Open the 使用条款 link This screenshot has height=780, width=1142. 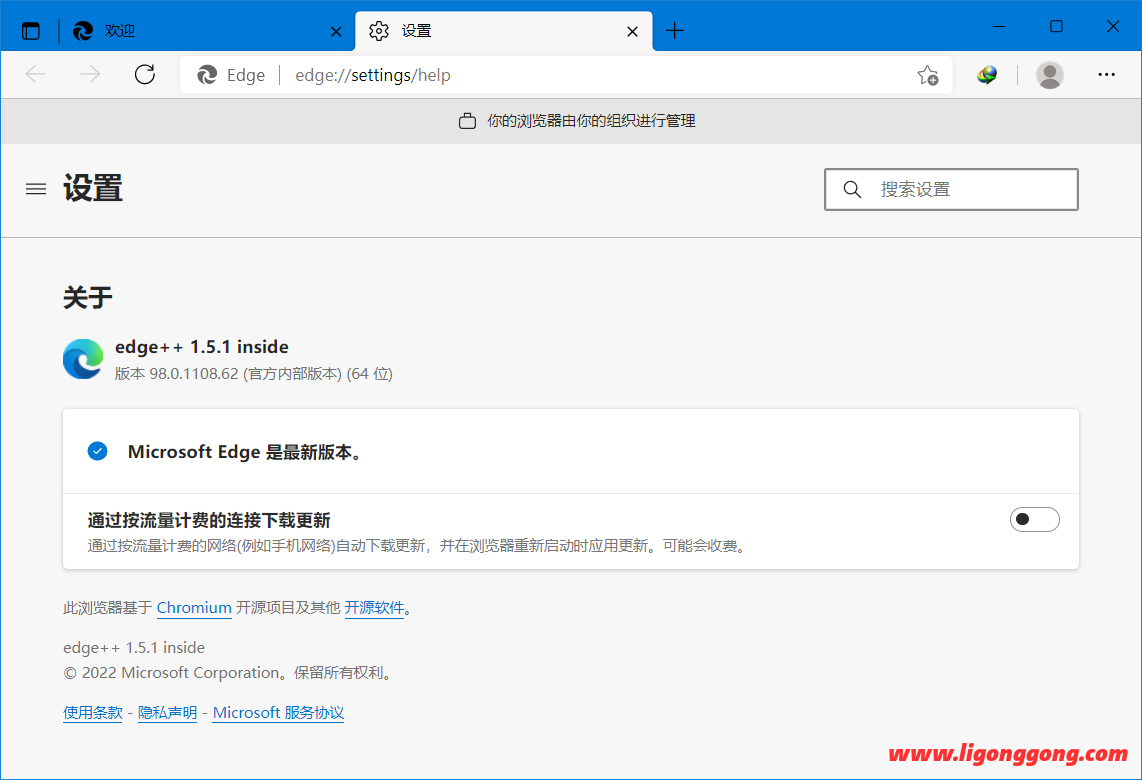coord(92,712)
